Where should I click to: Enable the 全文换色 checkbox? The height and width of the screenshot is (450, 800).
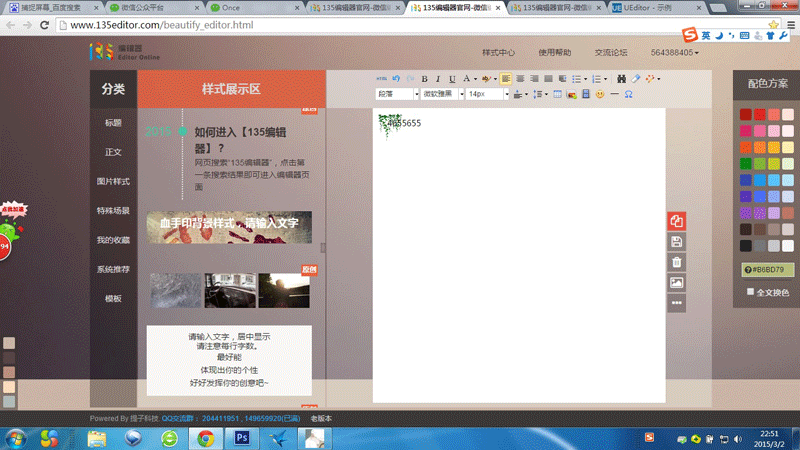(x=751, y=292)
